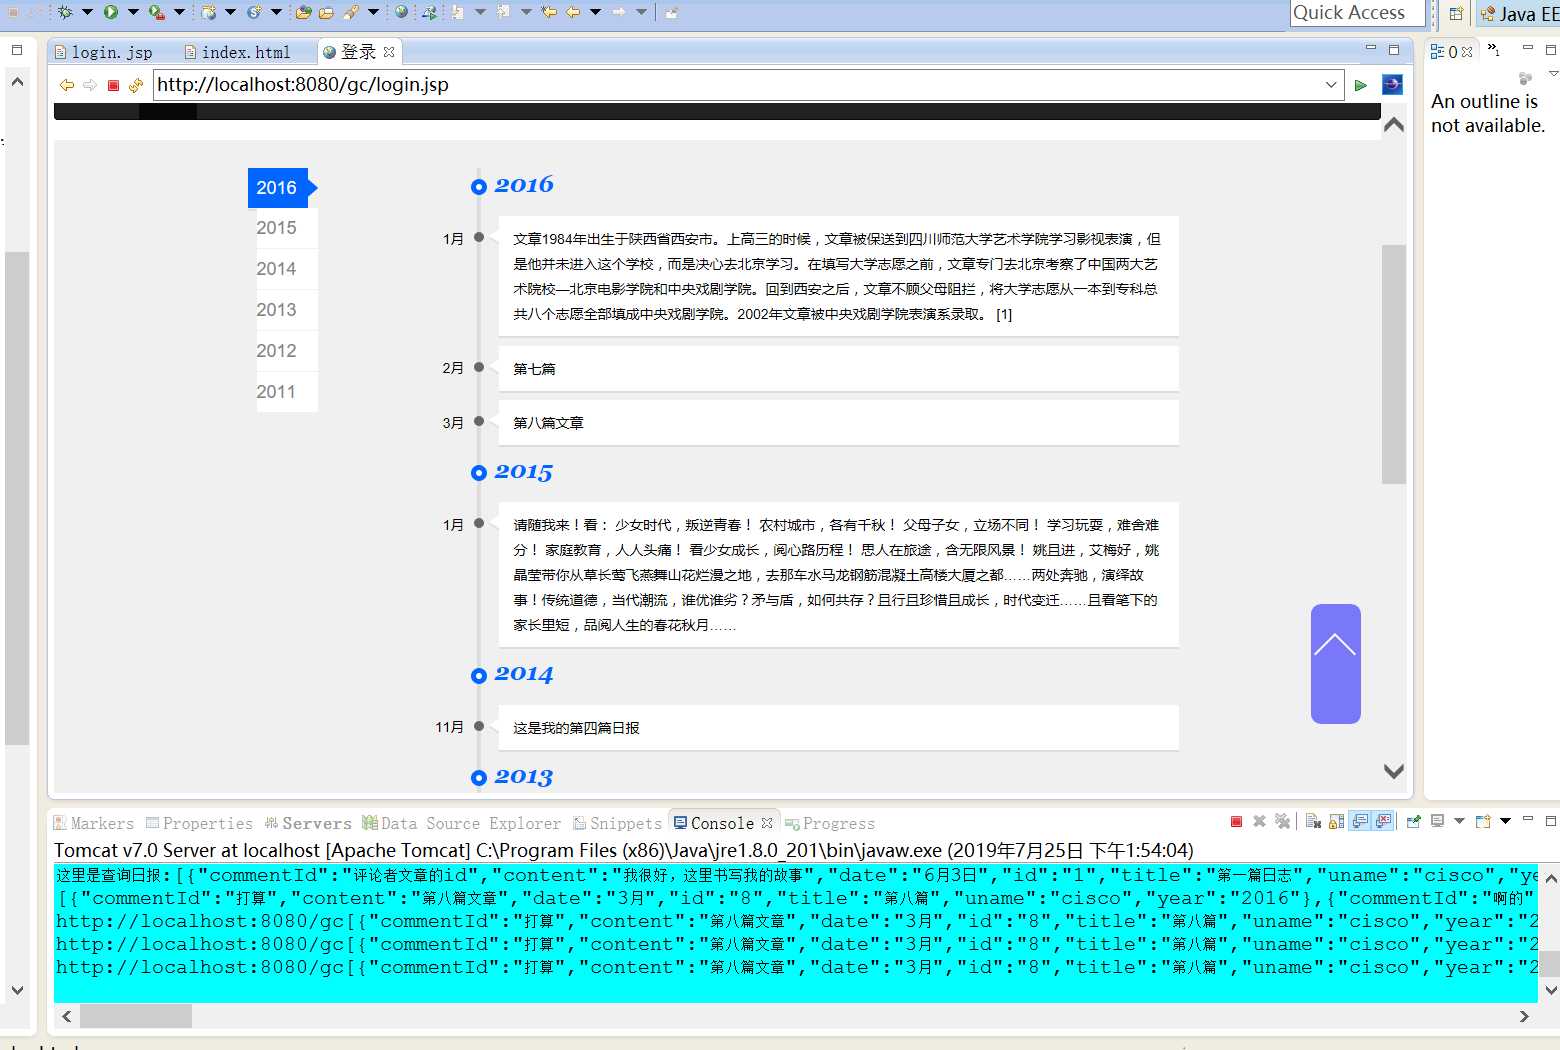This screenshot has height=1050, width=1560.
Task: Open the Debug dropdown arrow beside bug icon
Action: tap(87, 12)
